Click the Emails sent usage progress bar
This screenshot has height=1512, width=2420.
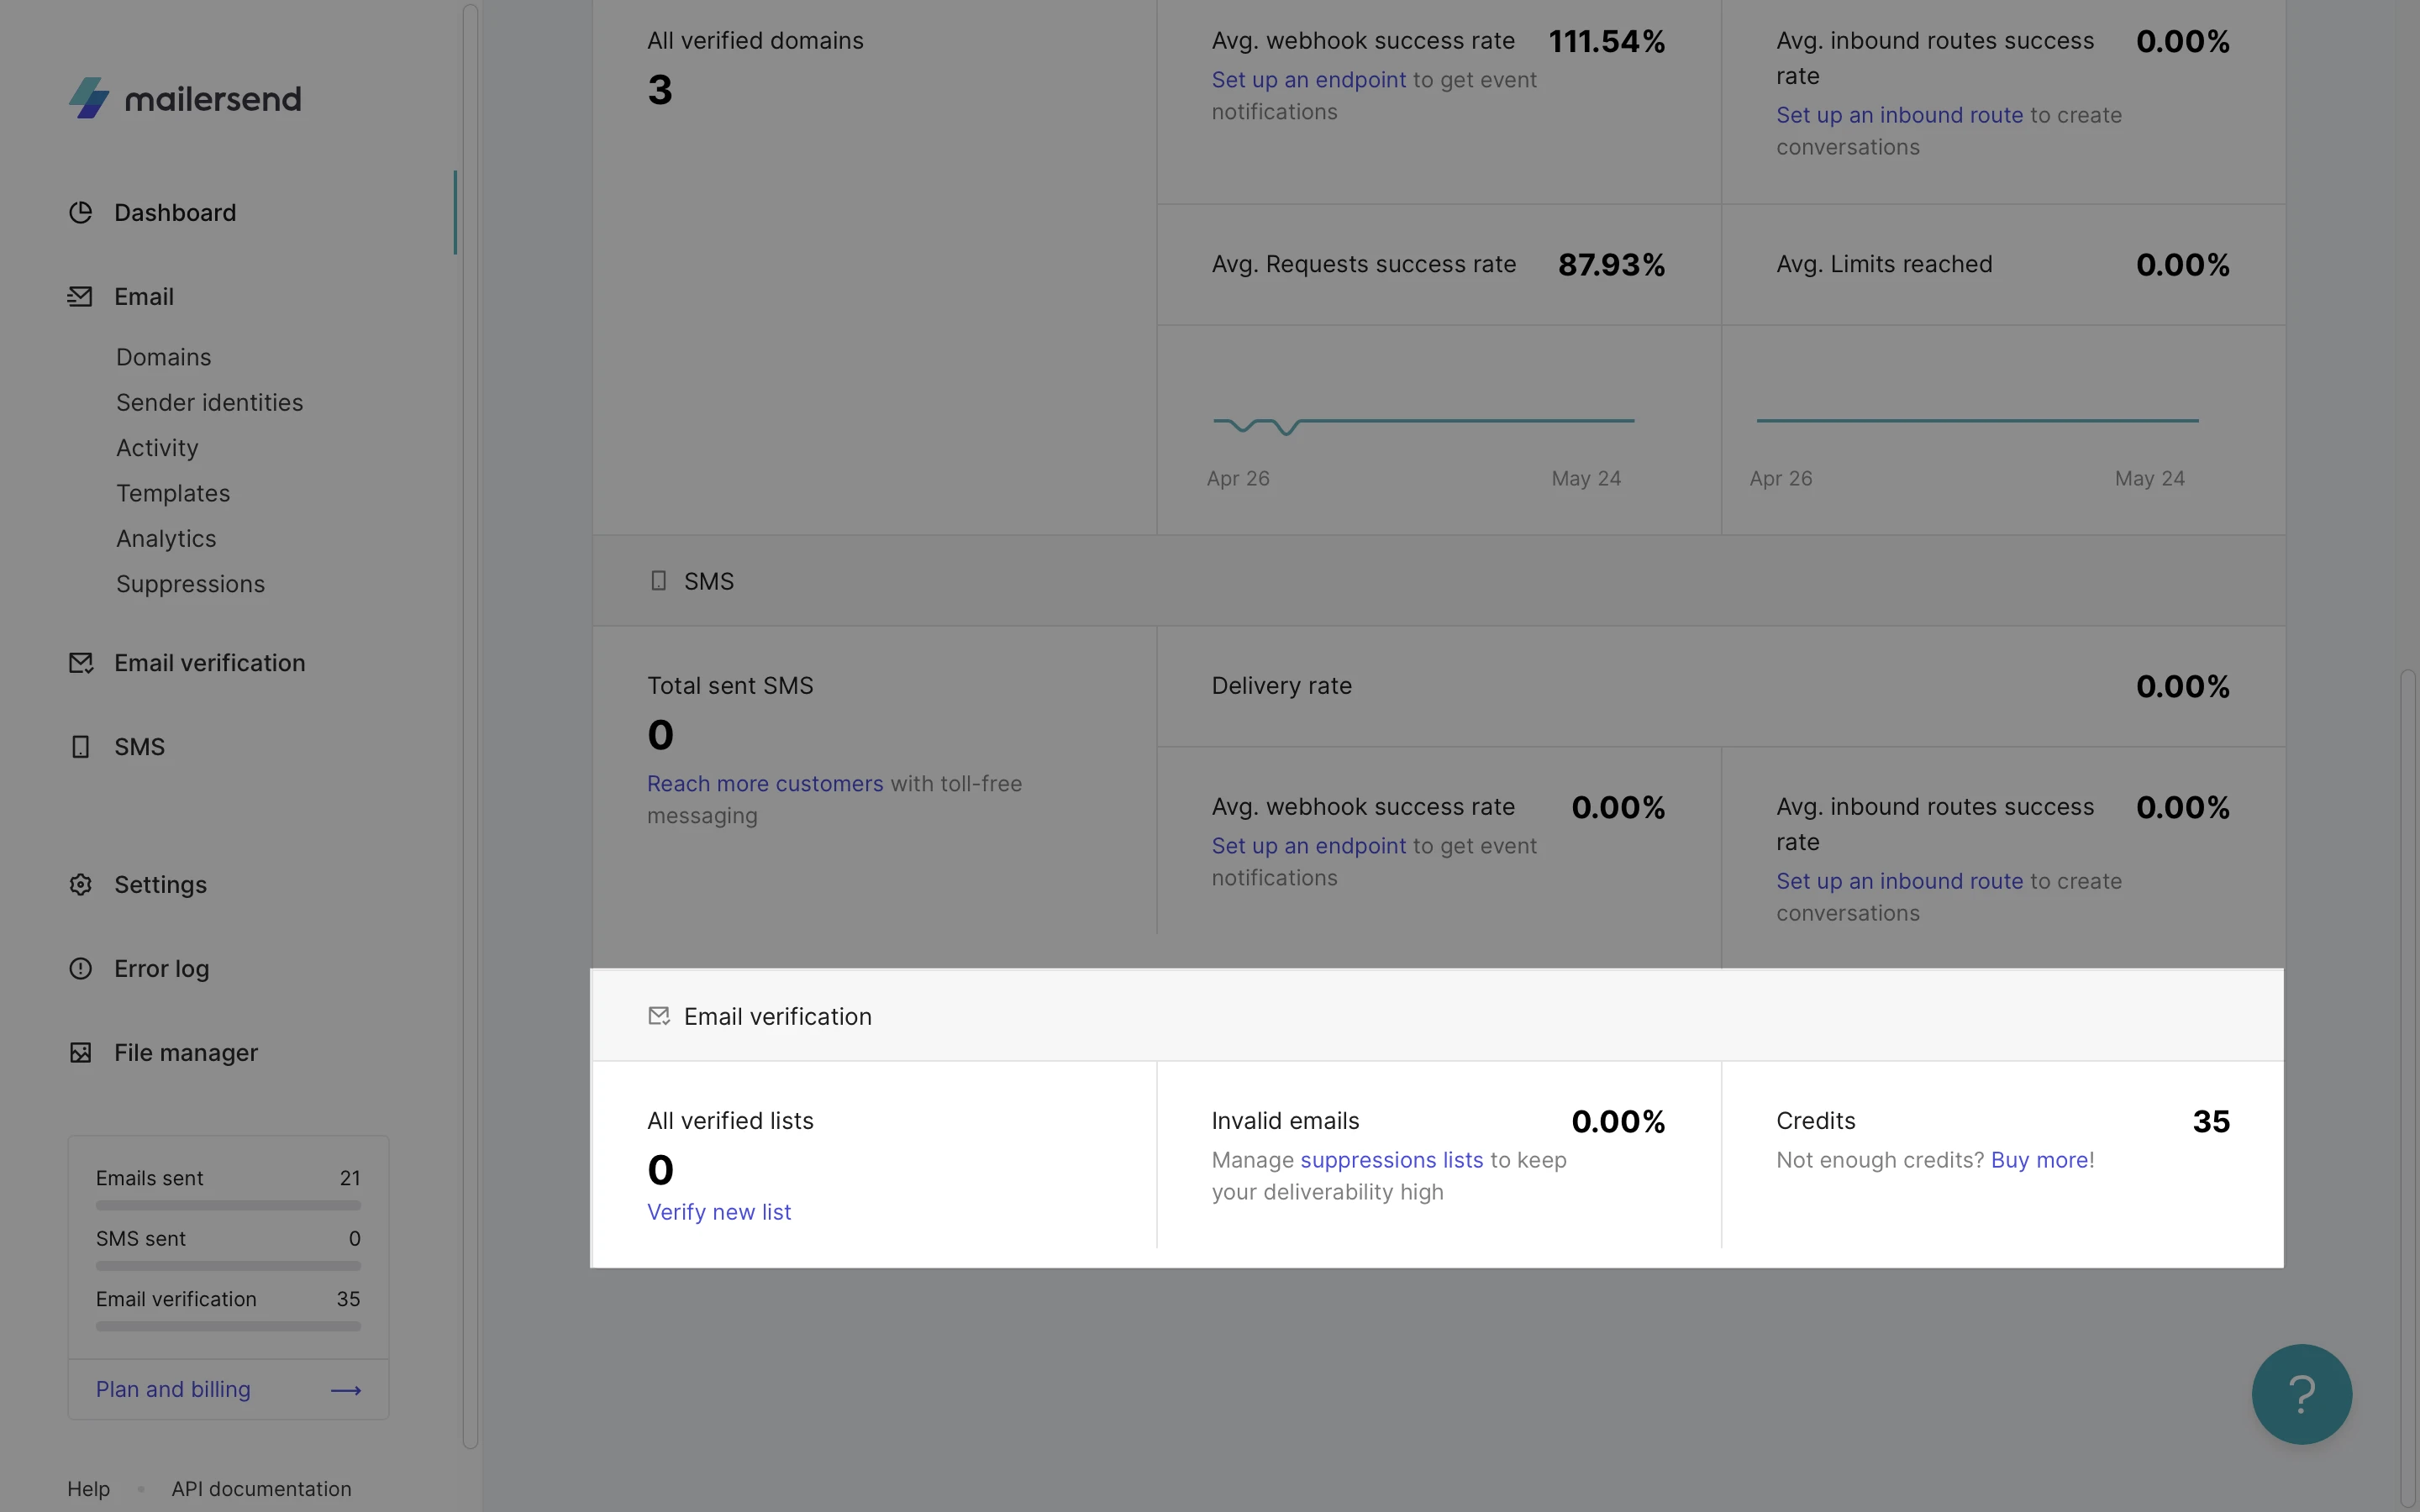pyautogui.click(x=228, y=1206)
